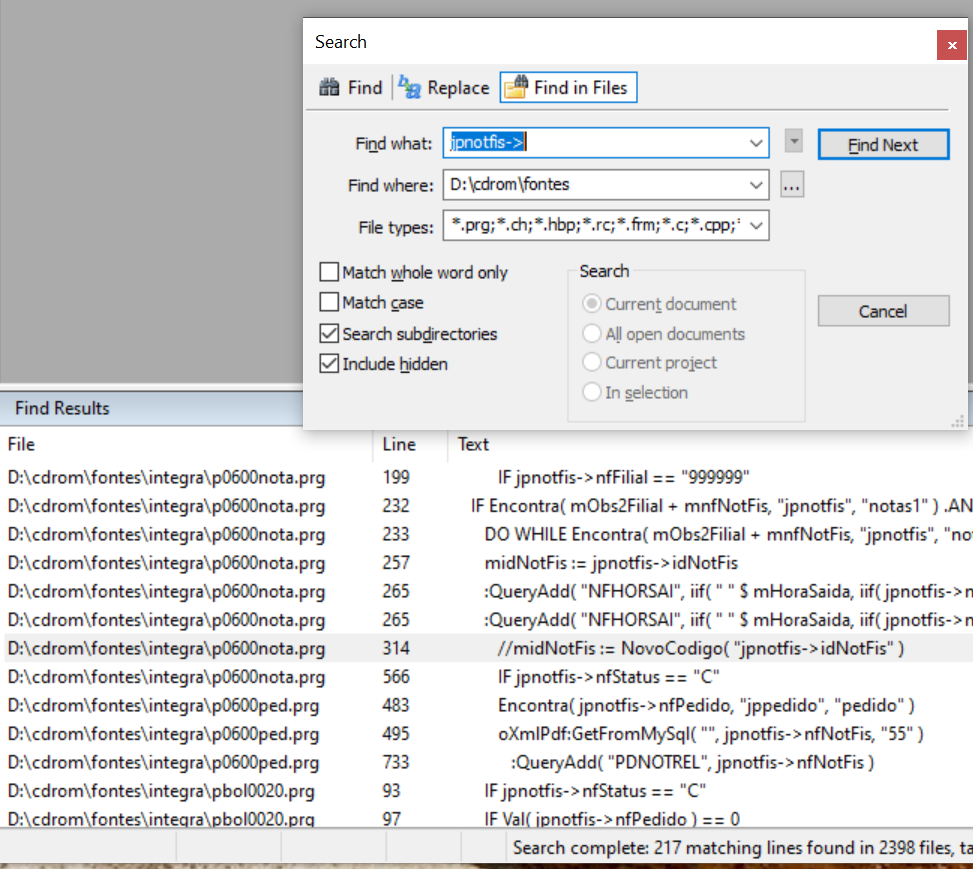973x869 pixels.
Task: Click the Find in Files folder icon
Action: pos(516,88)
